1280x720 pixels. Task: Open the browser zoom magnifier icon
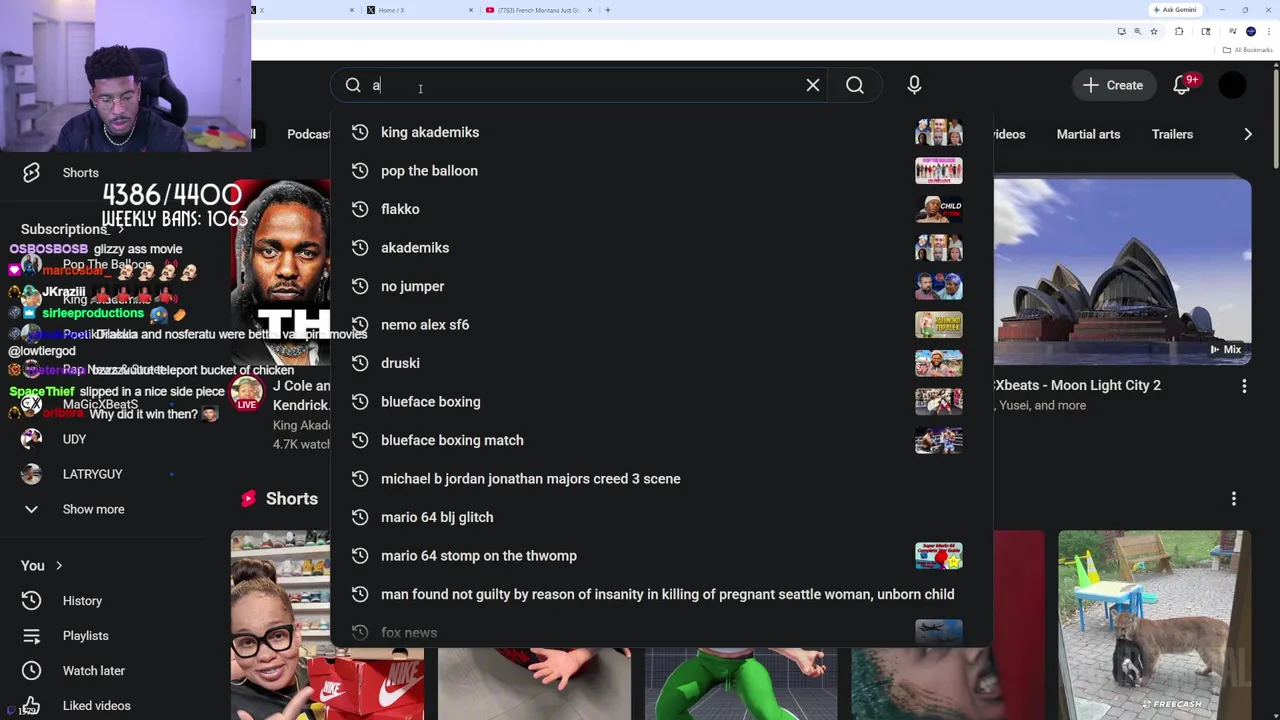point(1137,32)
